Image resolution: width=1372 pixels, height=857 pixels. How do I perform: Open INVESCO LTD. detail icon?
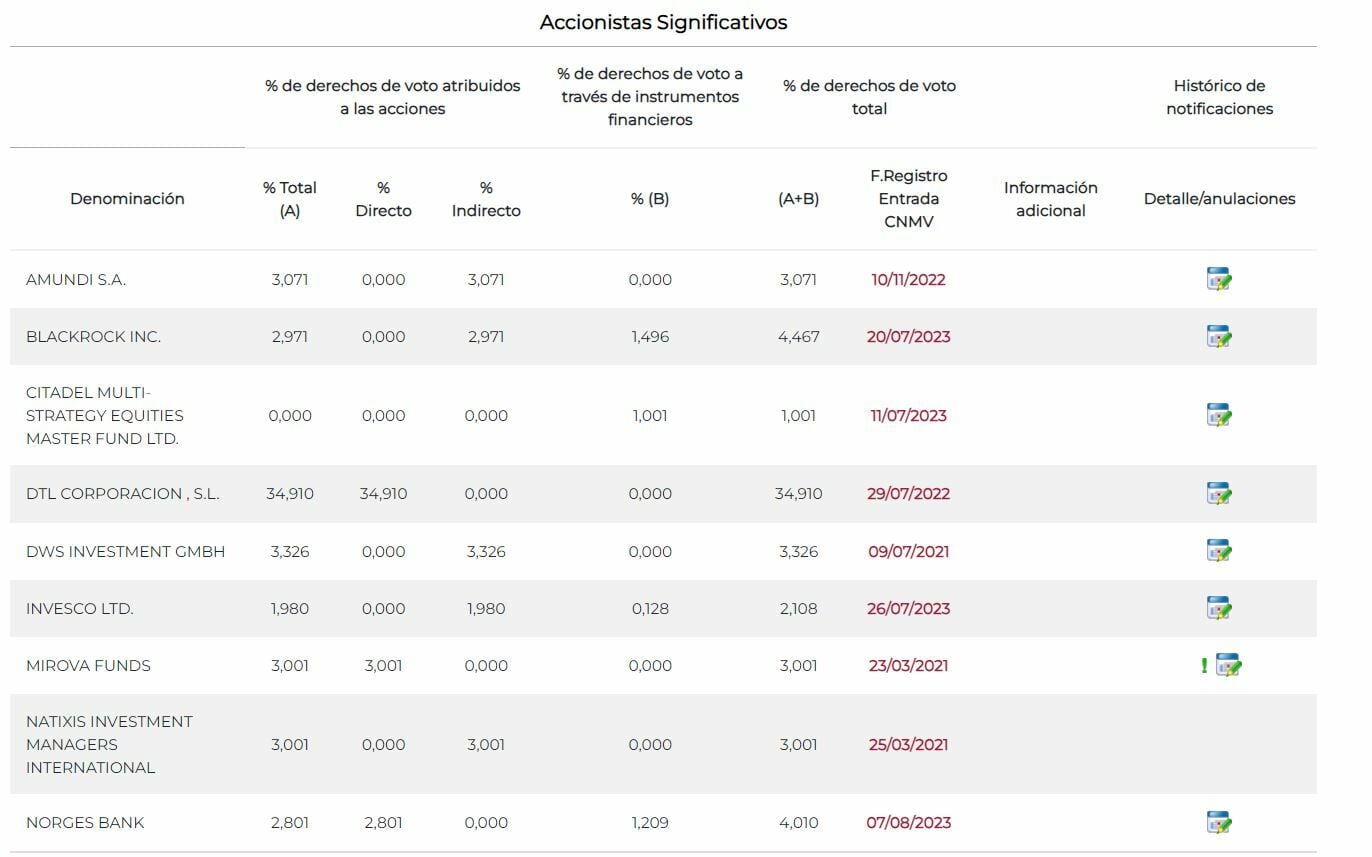[1218, 608]
